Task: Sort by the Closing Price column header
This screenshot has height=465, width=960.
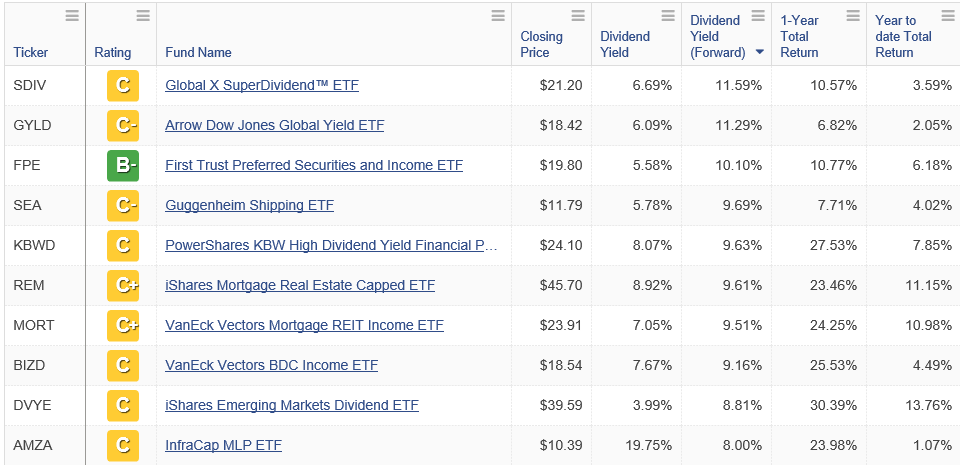Action: [541, 44]
